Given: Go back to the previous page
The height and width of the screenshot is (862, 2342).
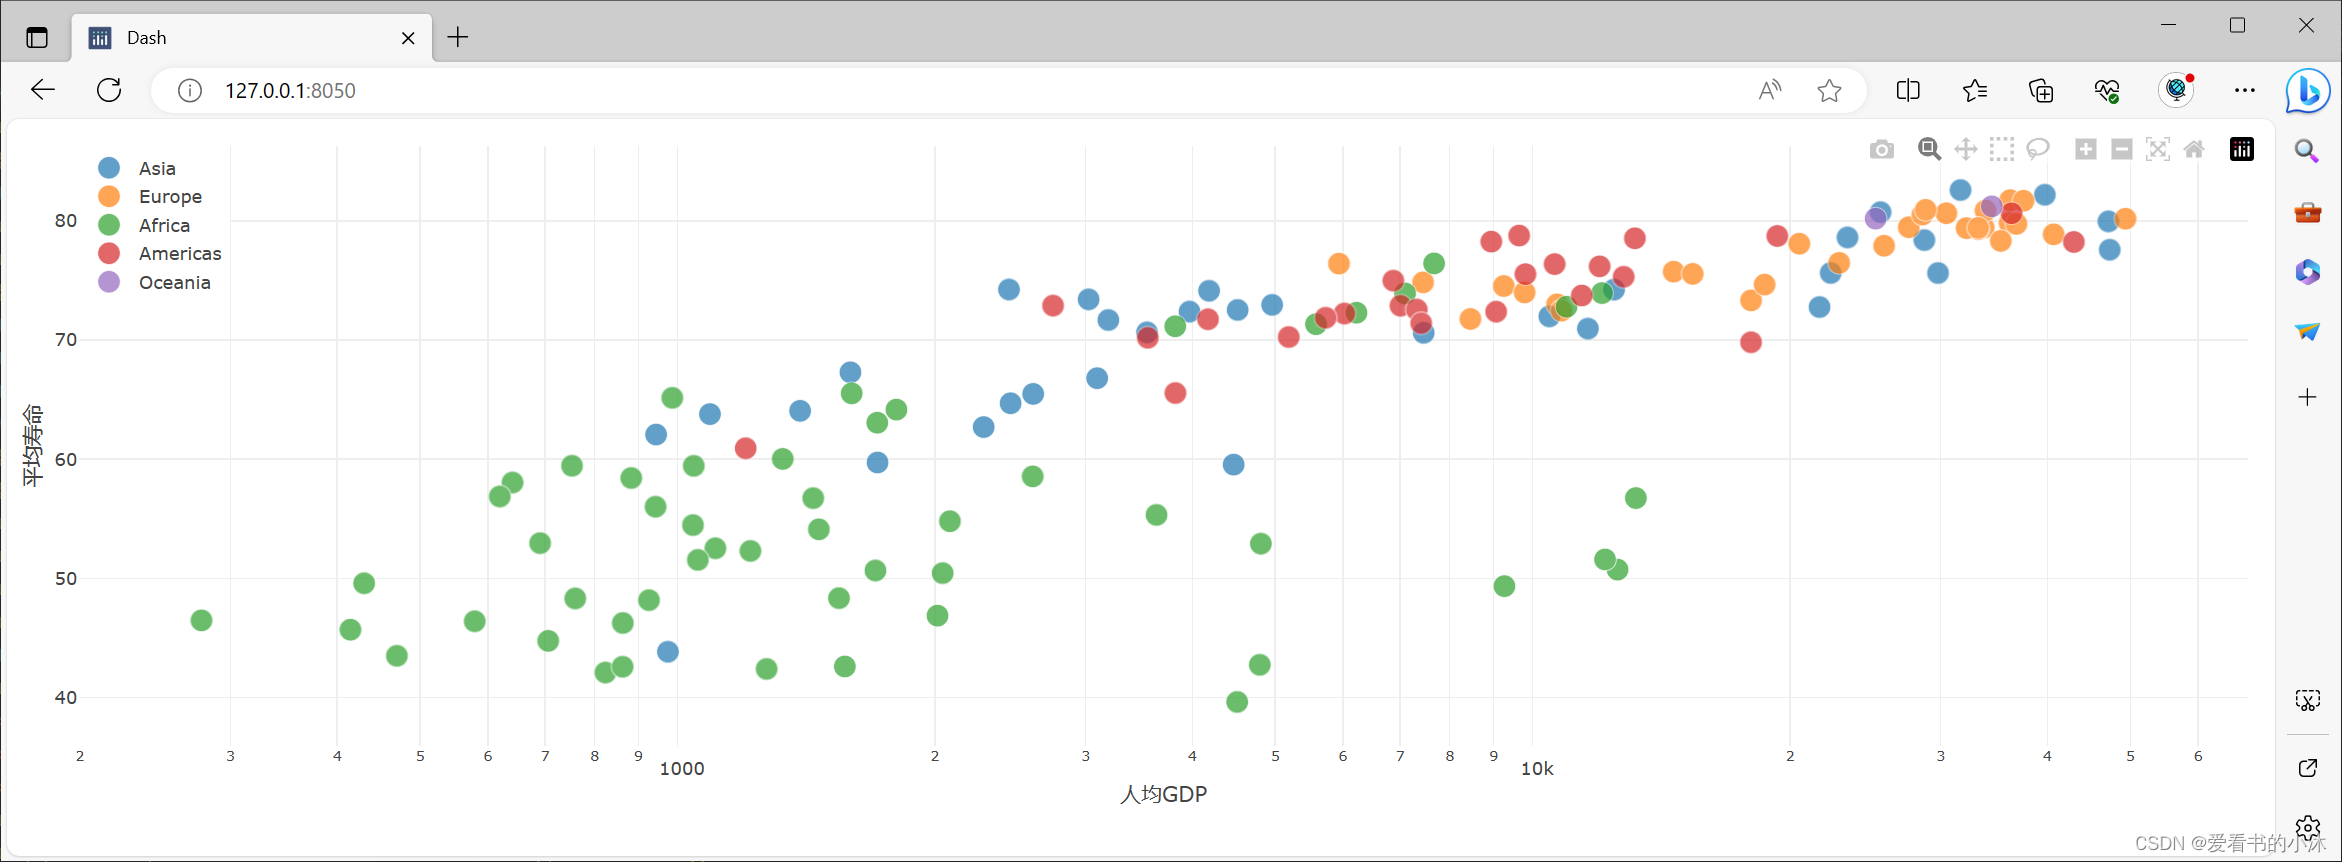Looking at the screenshot, I should point(43,90).
